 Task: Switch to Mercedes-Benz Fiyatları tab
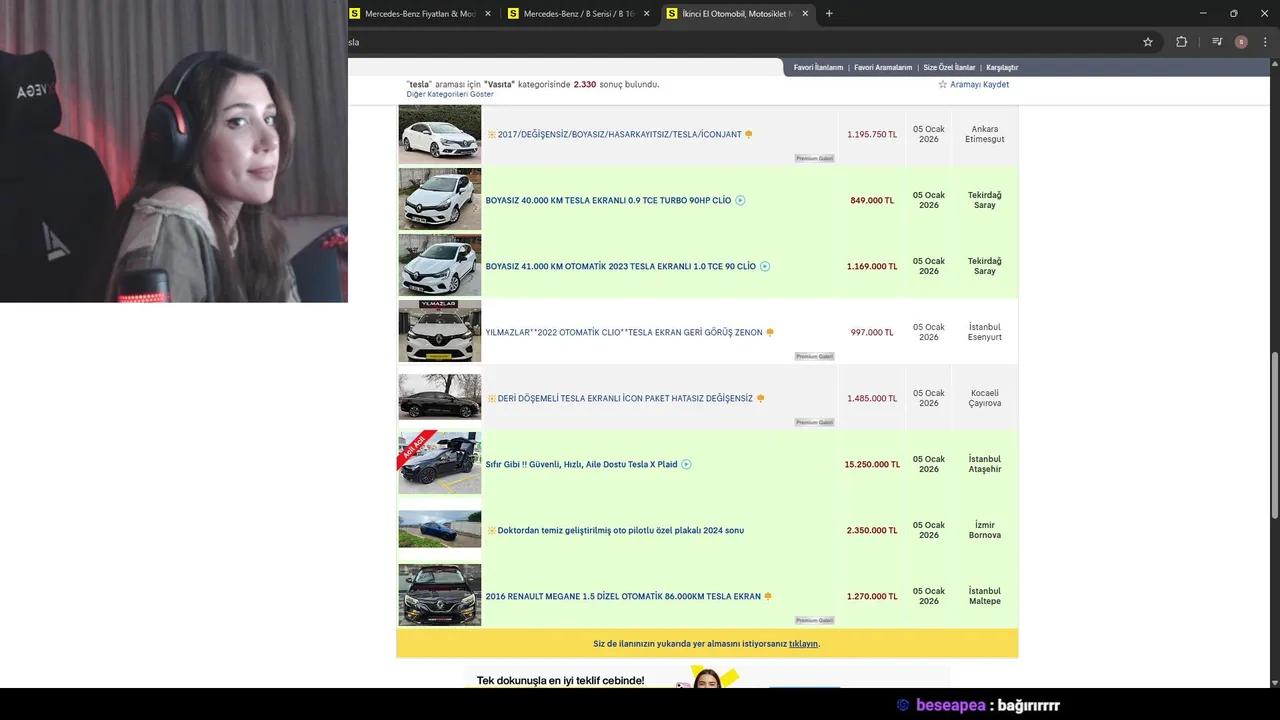pos(421,14)
